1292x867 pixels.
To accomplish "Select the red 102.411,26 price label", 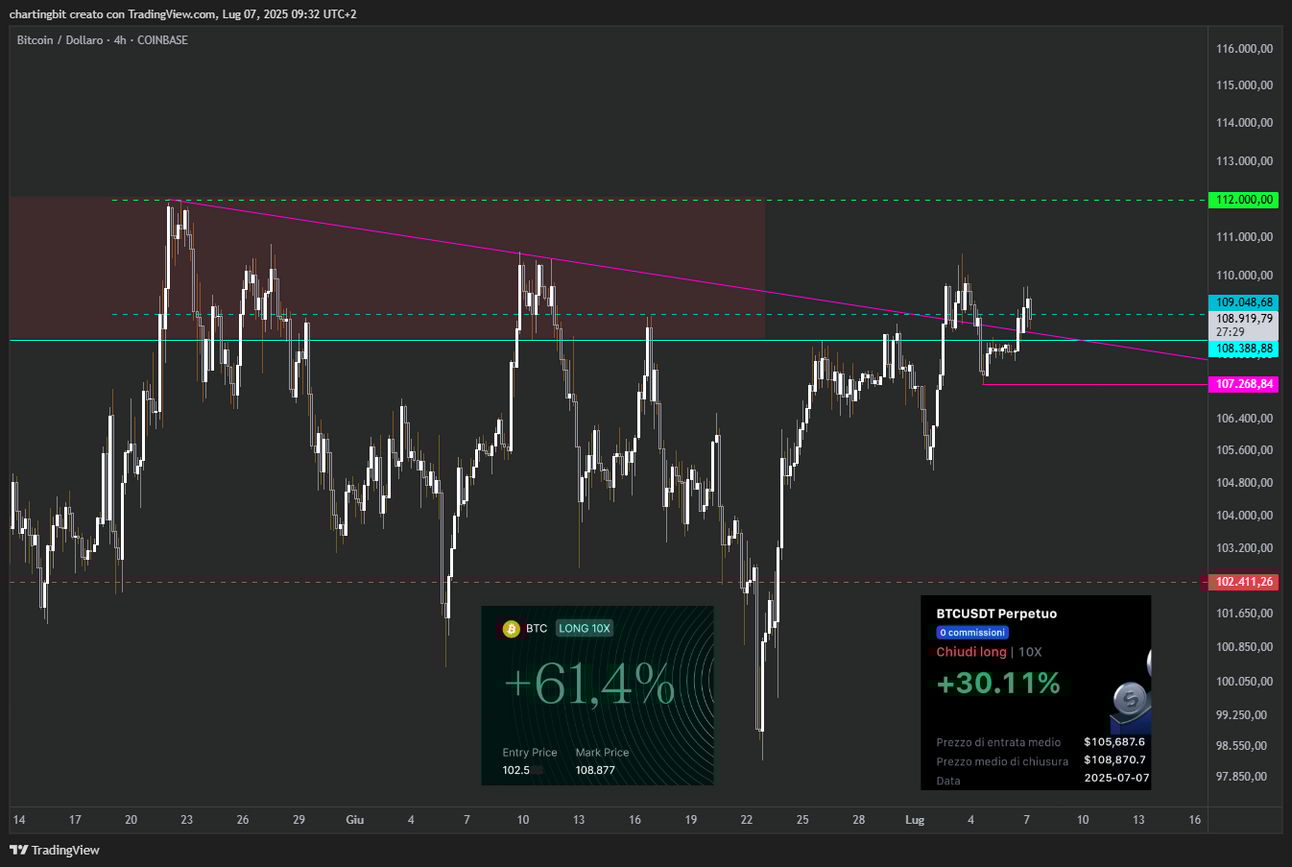I will click(1244, 582).
